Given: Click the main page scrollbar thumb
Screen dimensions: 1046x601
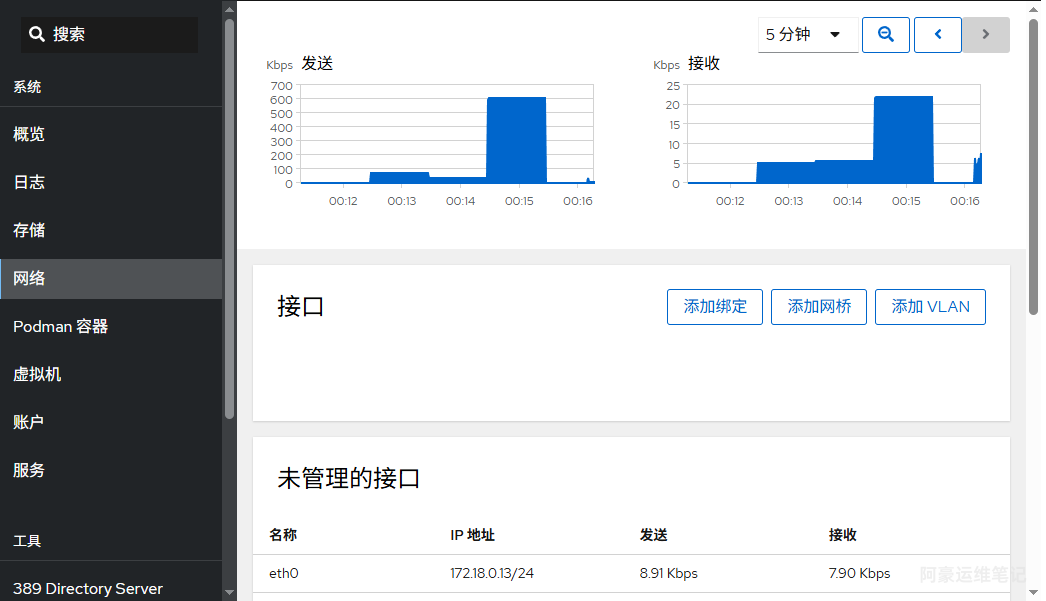Looking at the screenshot, I should coord(1033,167).
